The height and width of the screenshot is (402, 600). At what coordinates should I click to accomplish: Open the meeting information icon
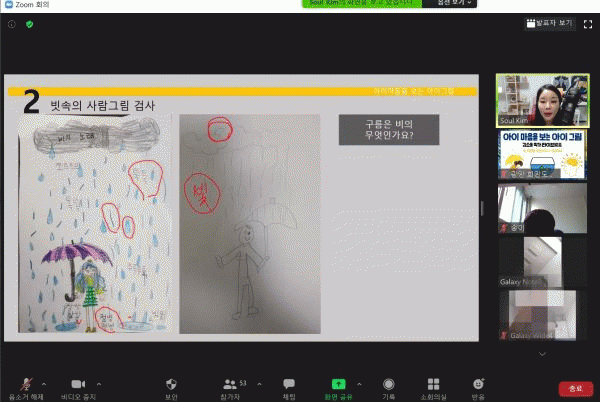coord(12,24)
